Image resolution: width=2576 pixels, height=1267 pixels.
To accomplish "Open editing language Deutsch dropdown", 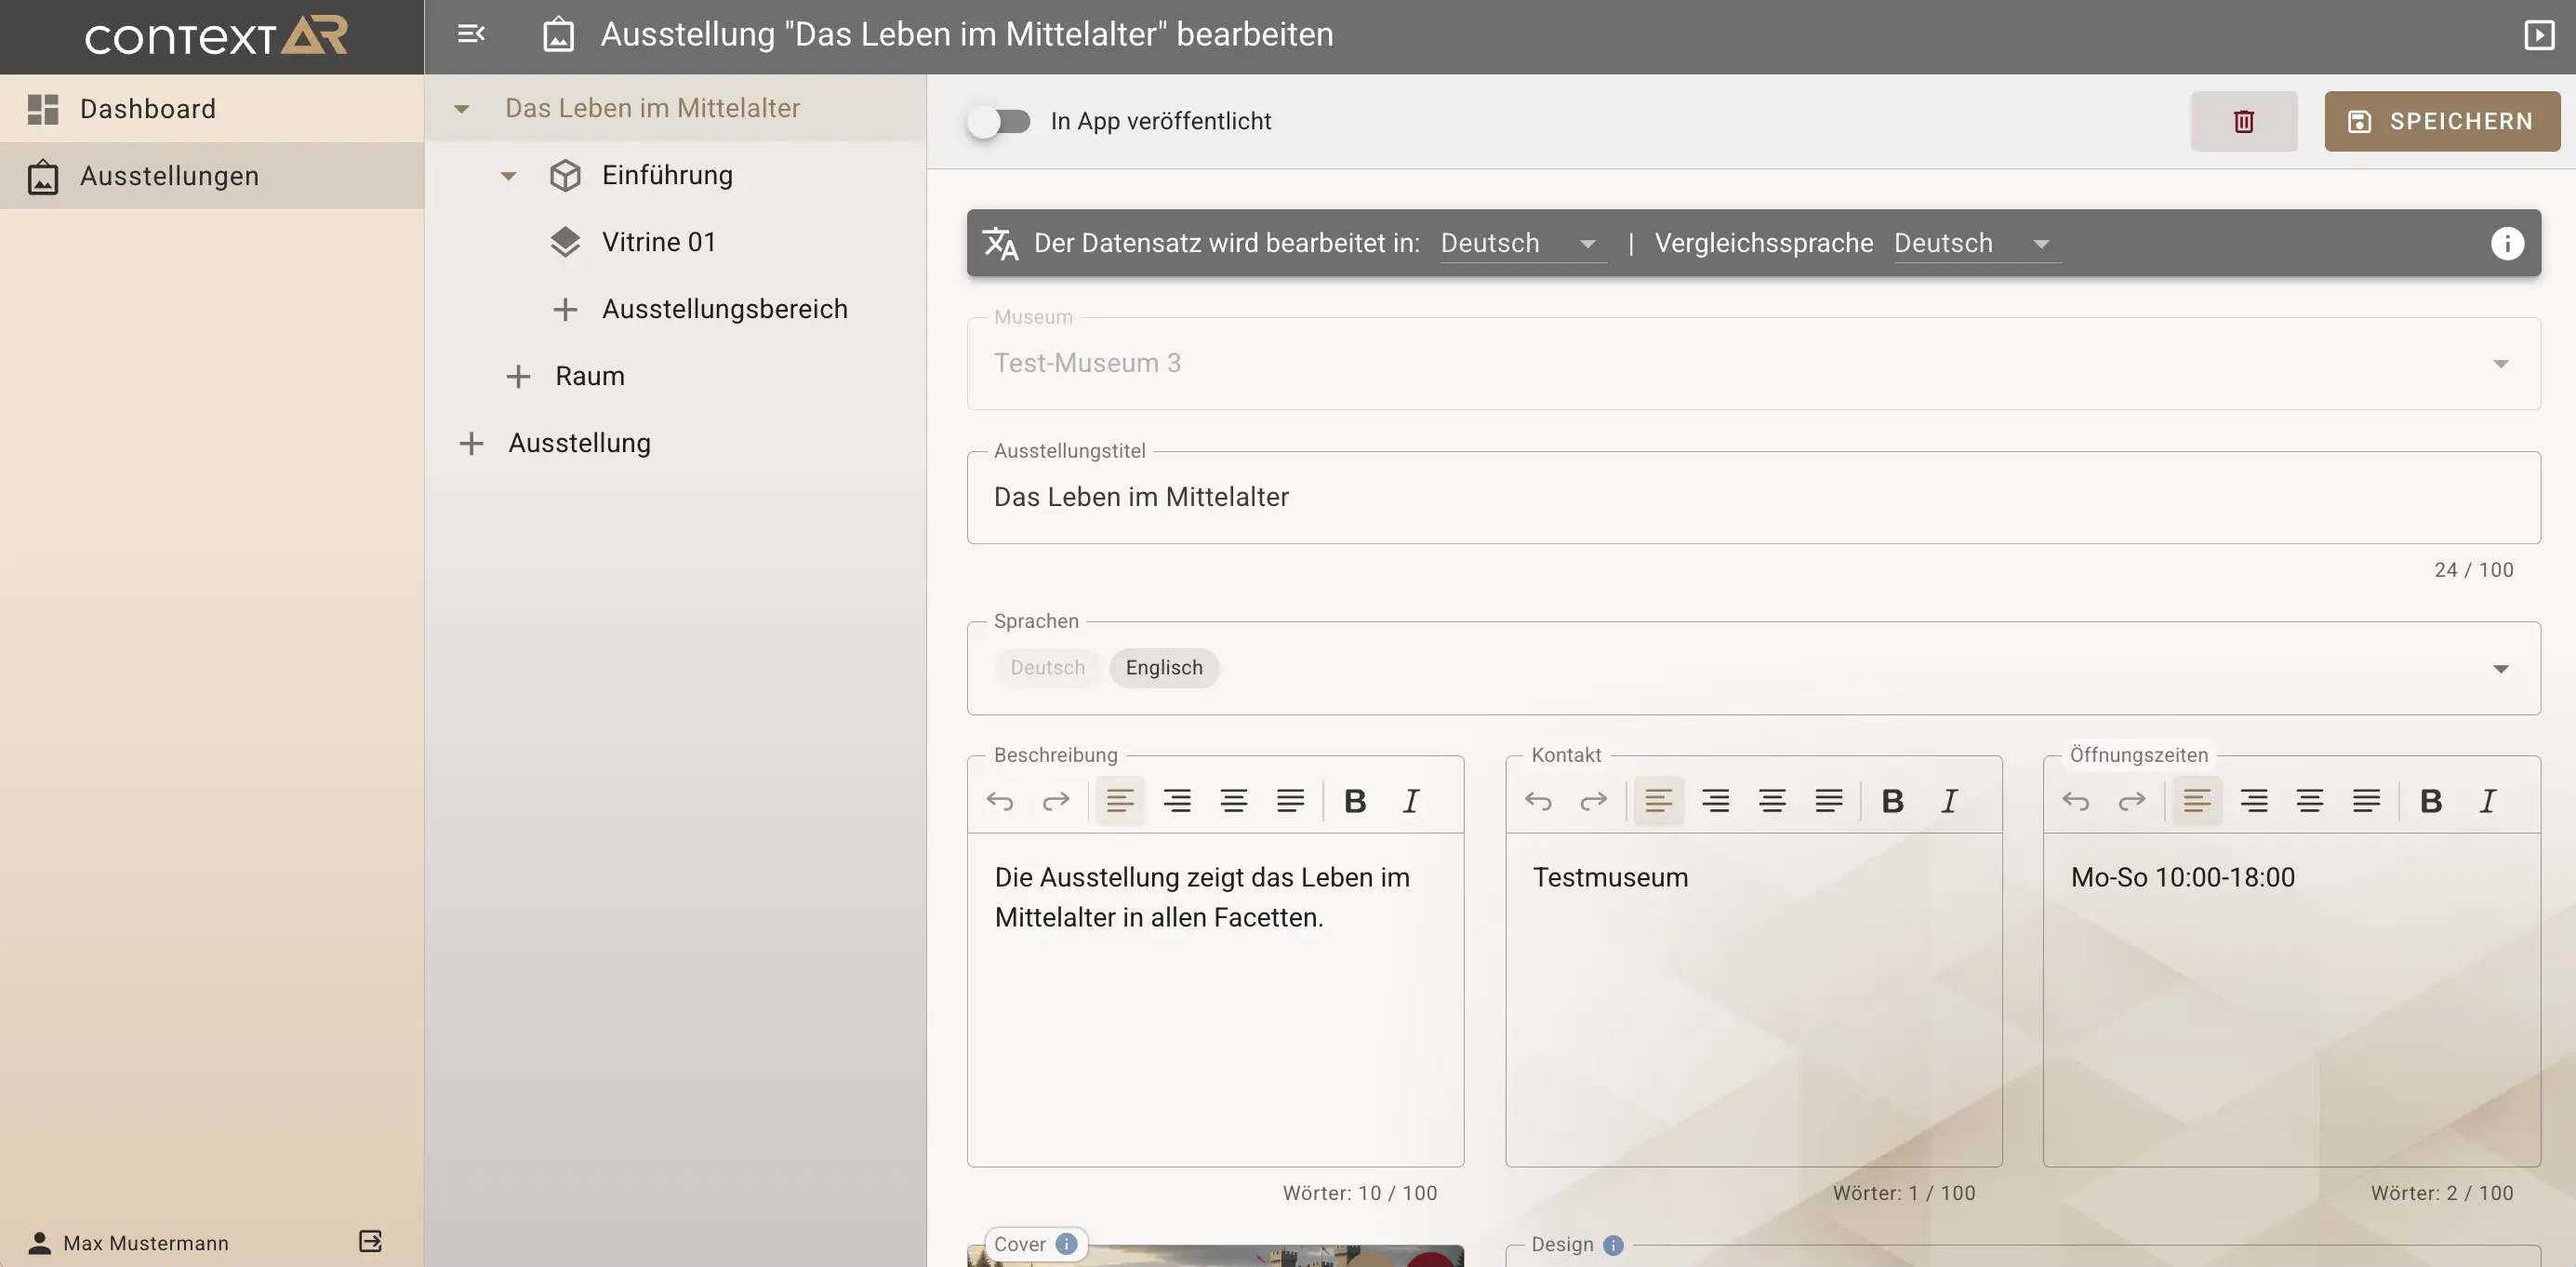I will tap(1520, 243).
